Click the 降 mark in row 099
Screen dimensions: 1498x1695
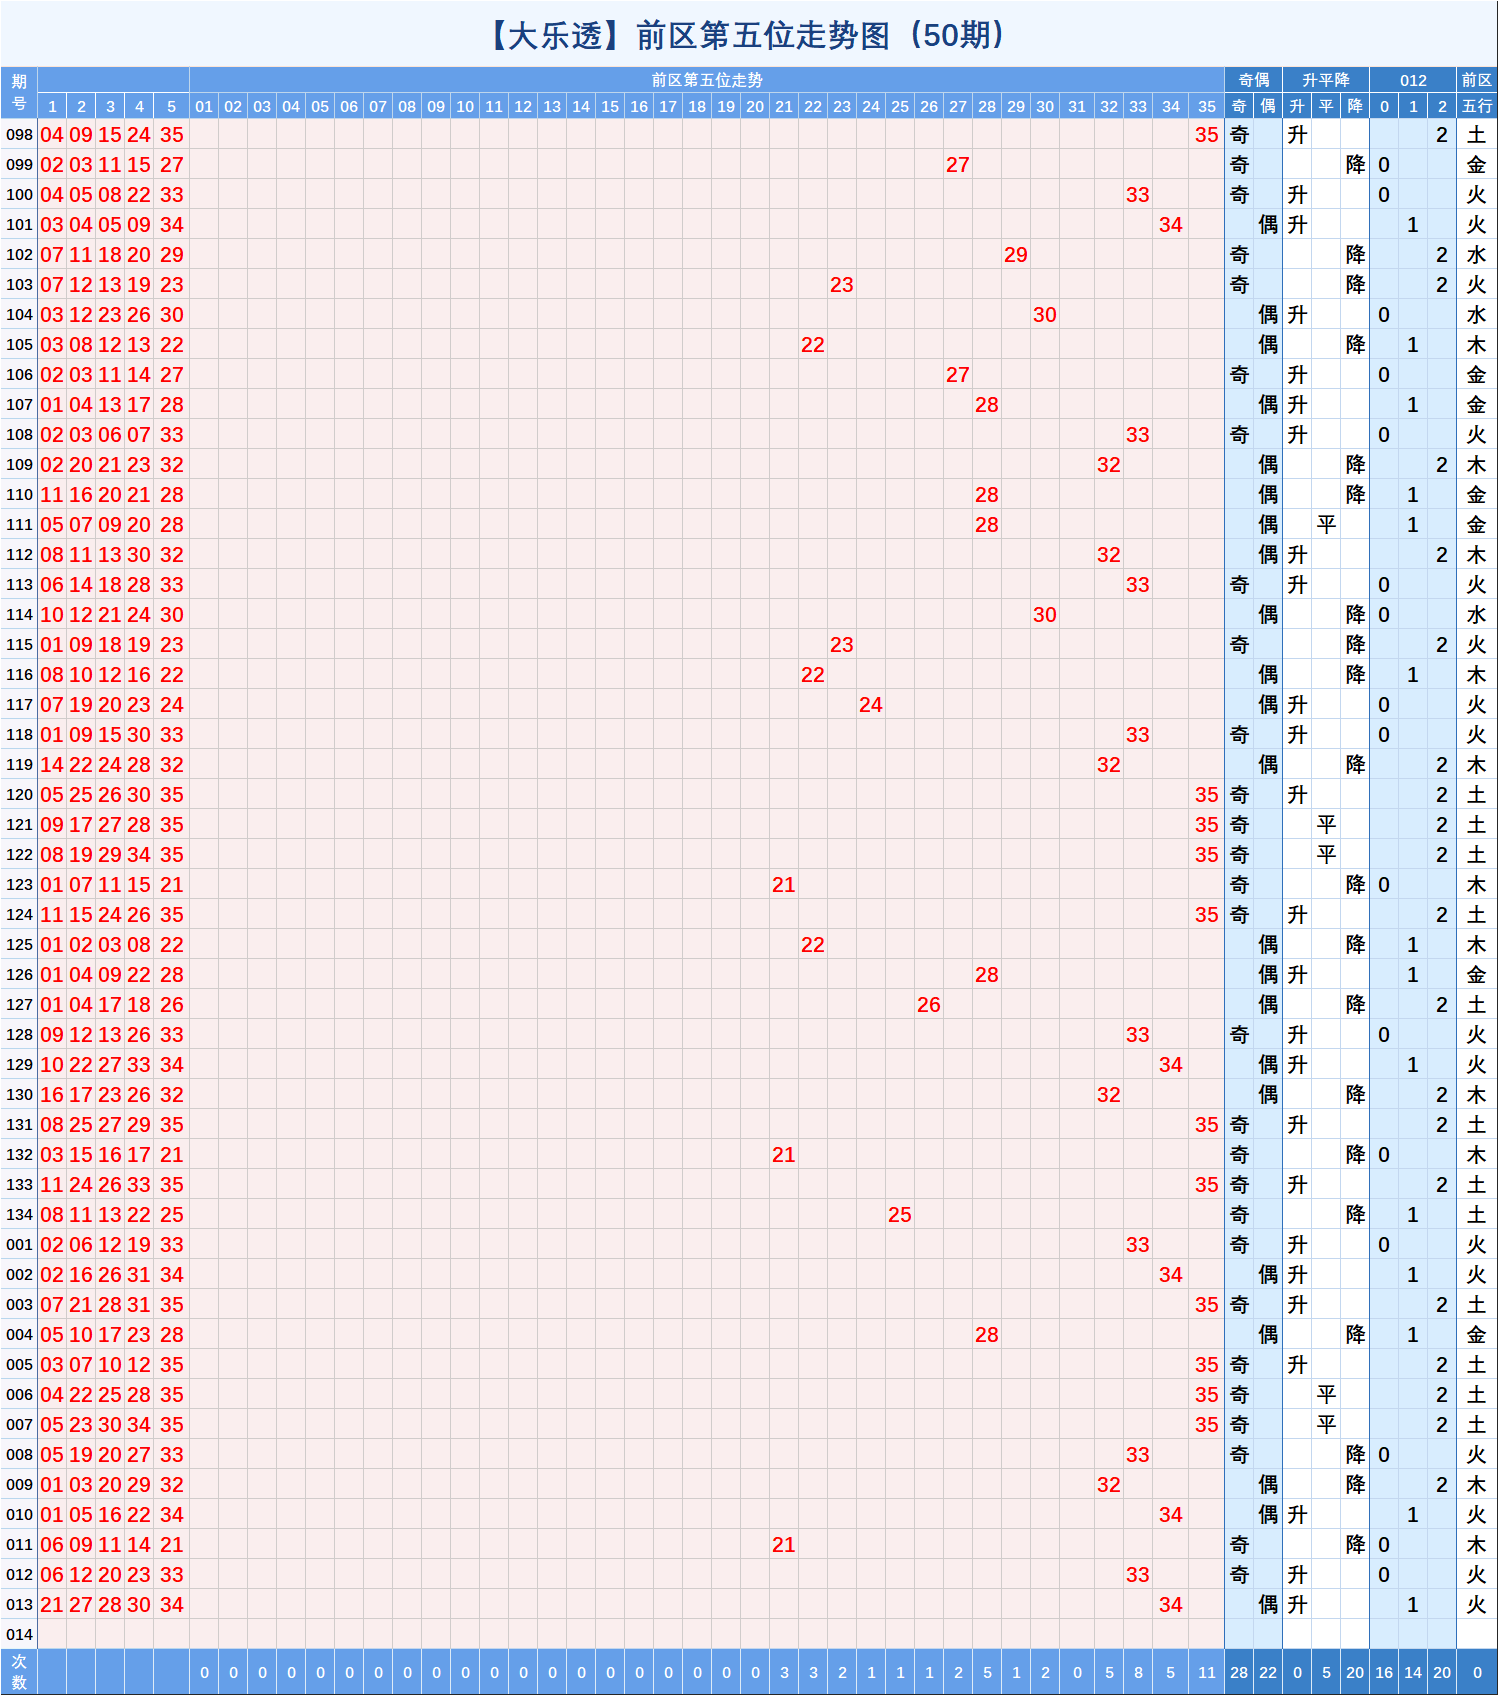pos(1355,165)
